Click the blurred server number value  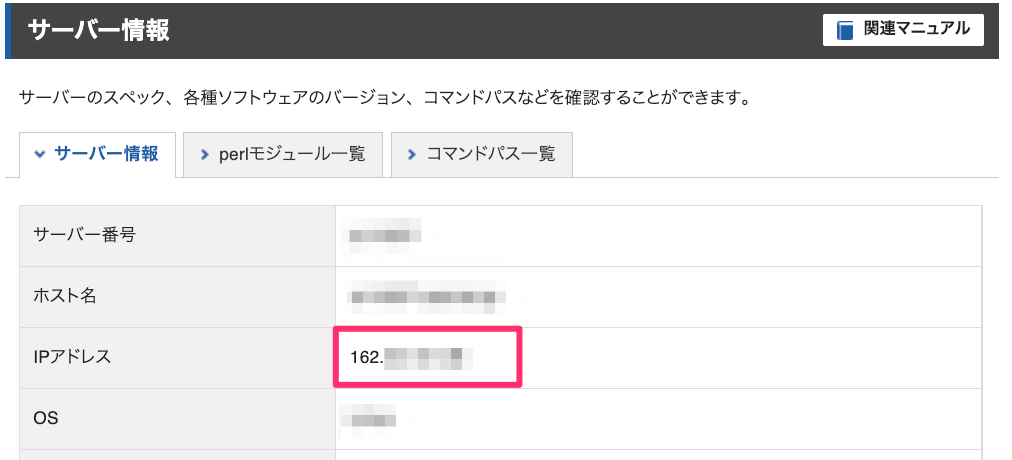(x=385, y=235)
